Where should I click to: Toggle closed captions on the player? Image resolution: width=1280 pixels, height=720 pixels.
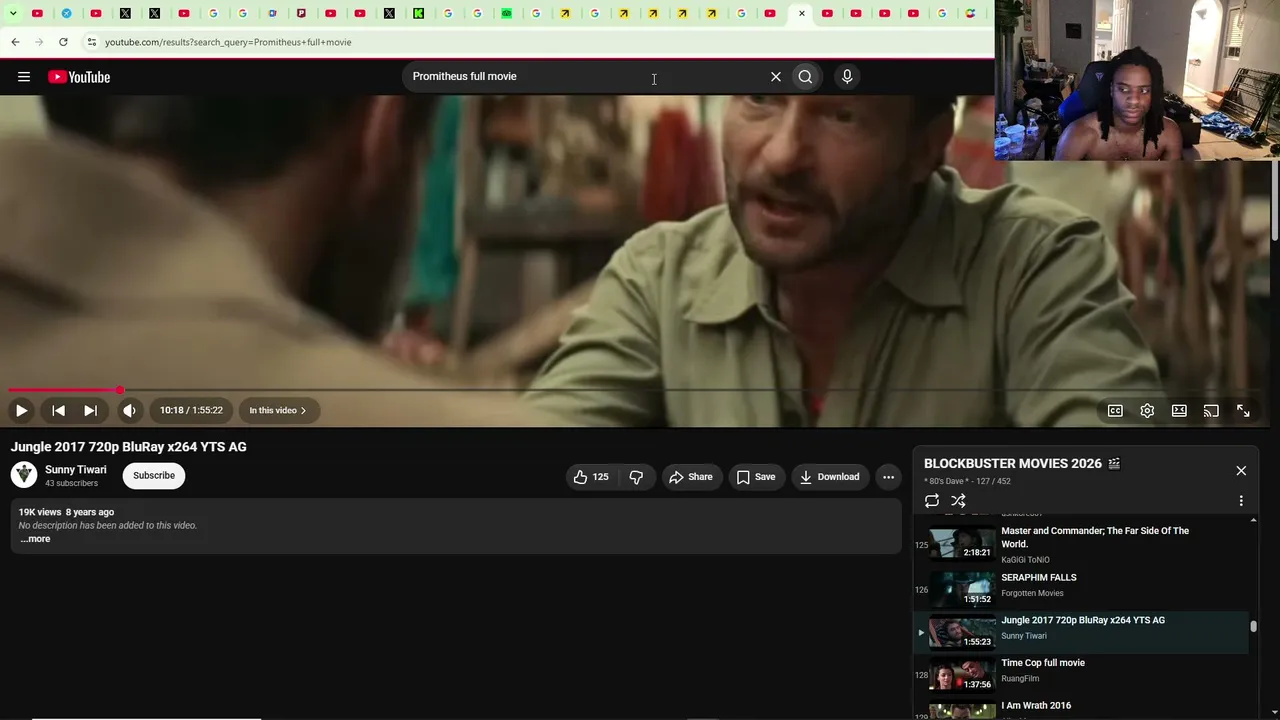(x=1115, y=411)
